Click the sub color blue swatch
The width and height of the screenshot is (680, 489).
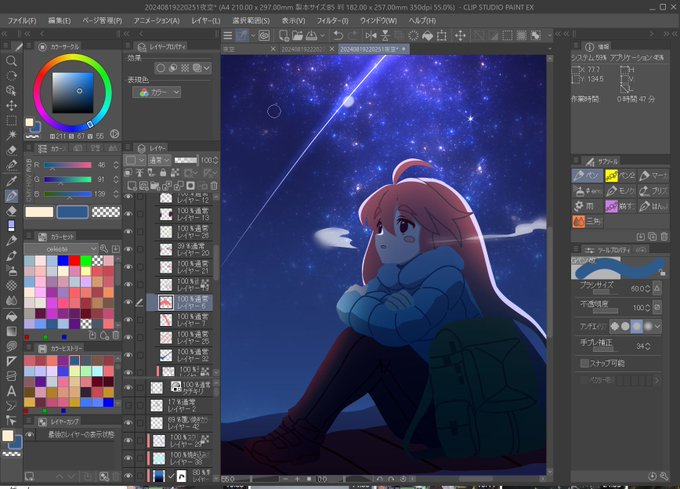[72, 212]
